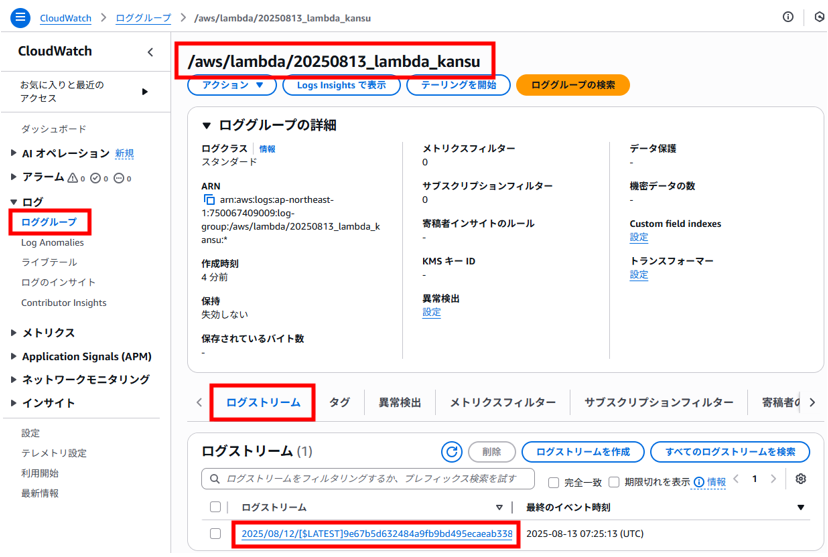Image resolution: width=828 pixels, height=557 pixels.
Task: Click the insufficient data alarm icon
Action: coord(119,178)
